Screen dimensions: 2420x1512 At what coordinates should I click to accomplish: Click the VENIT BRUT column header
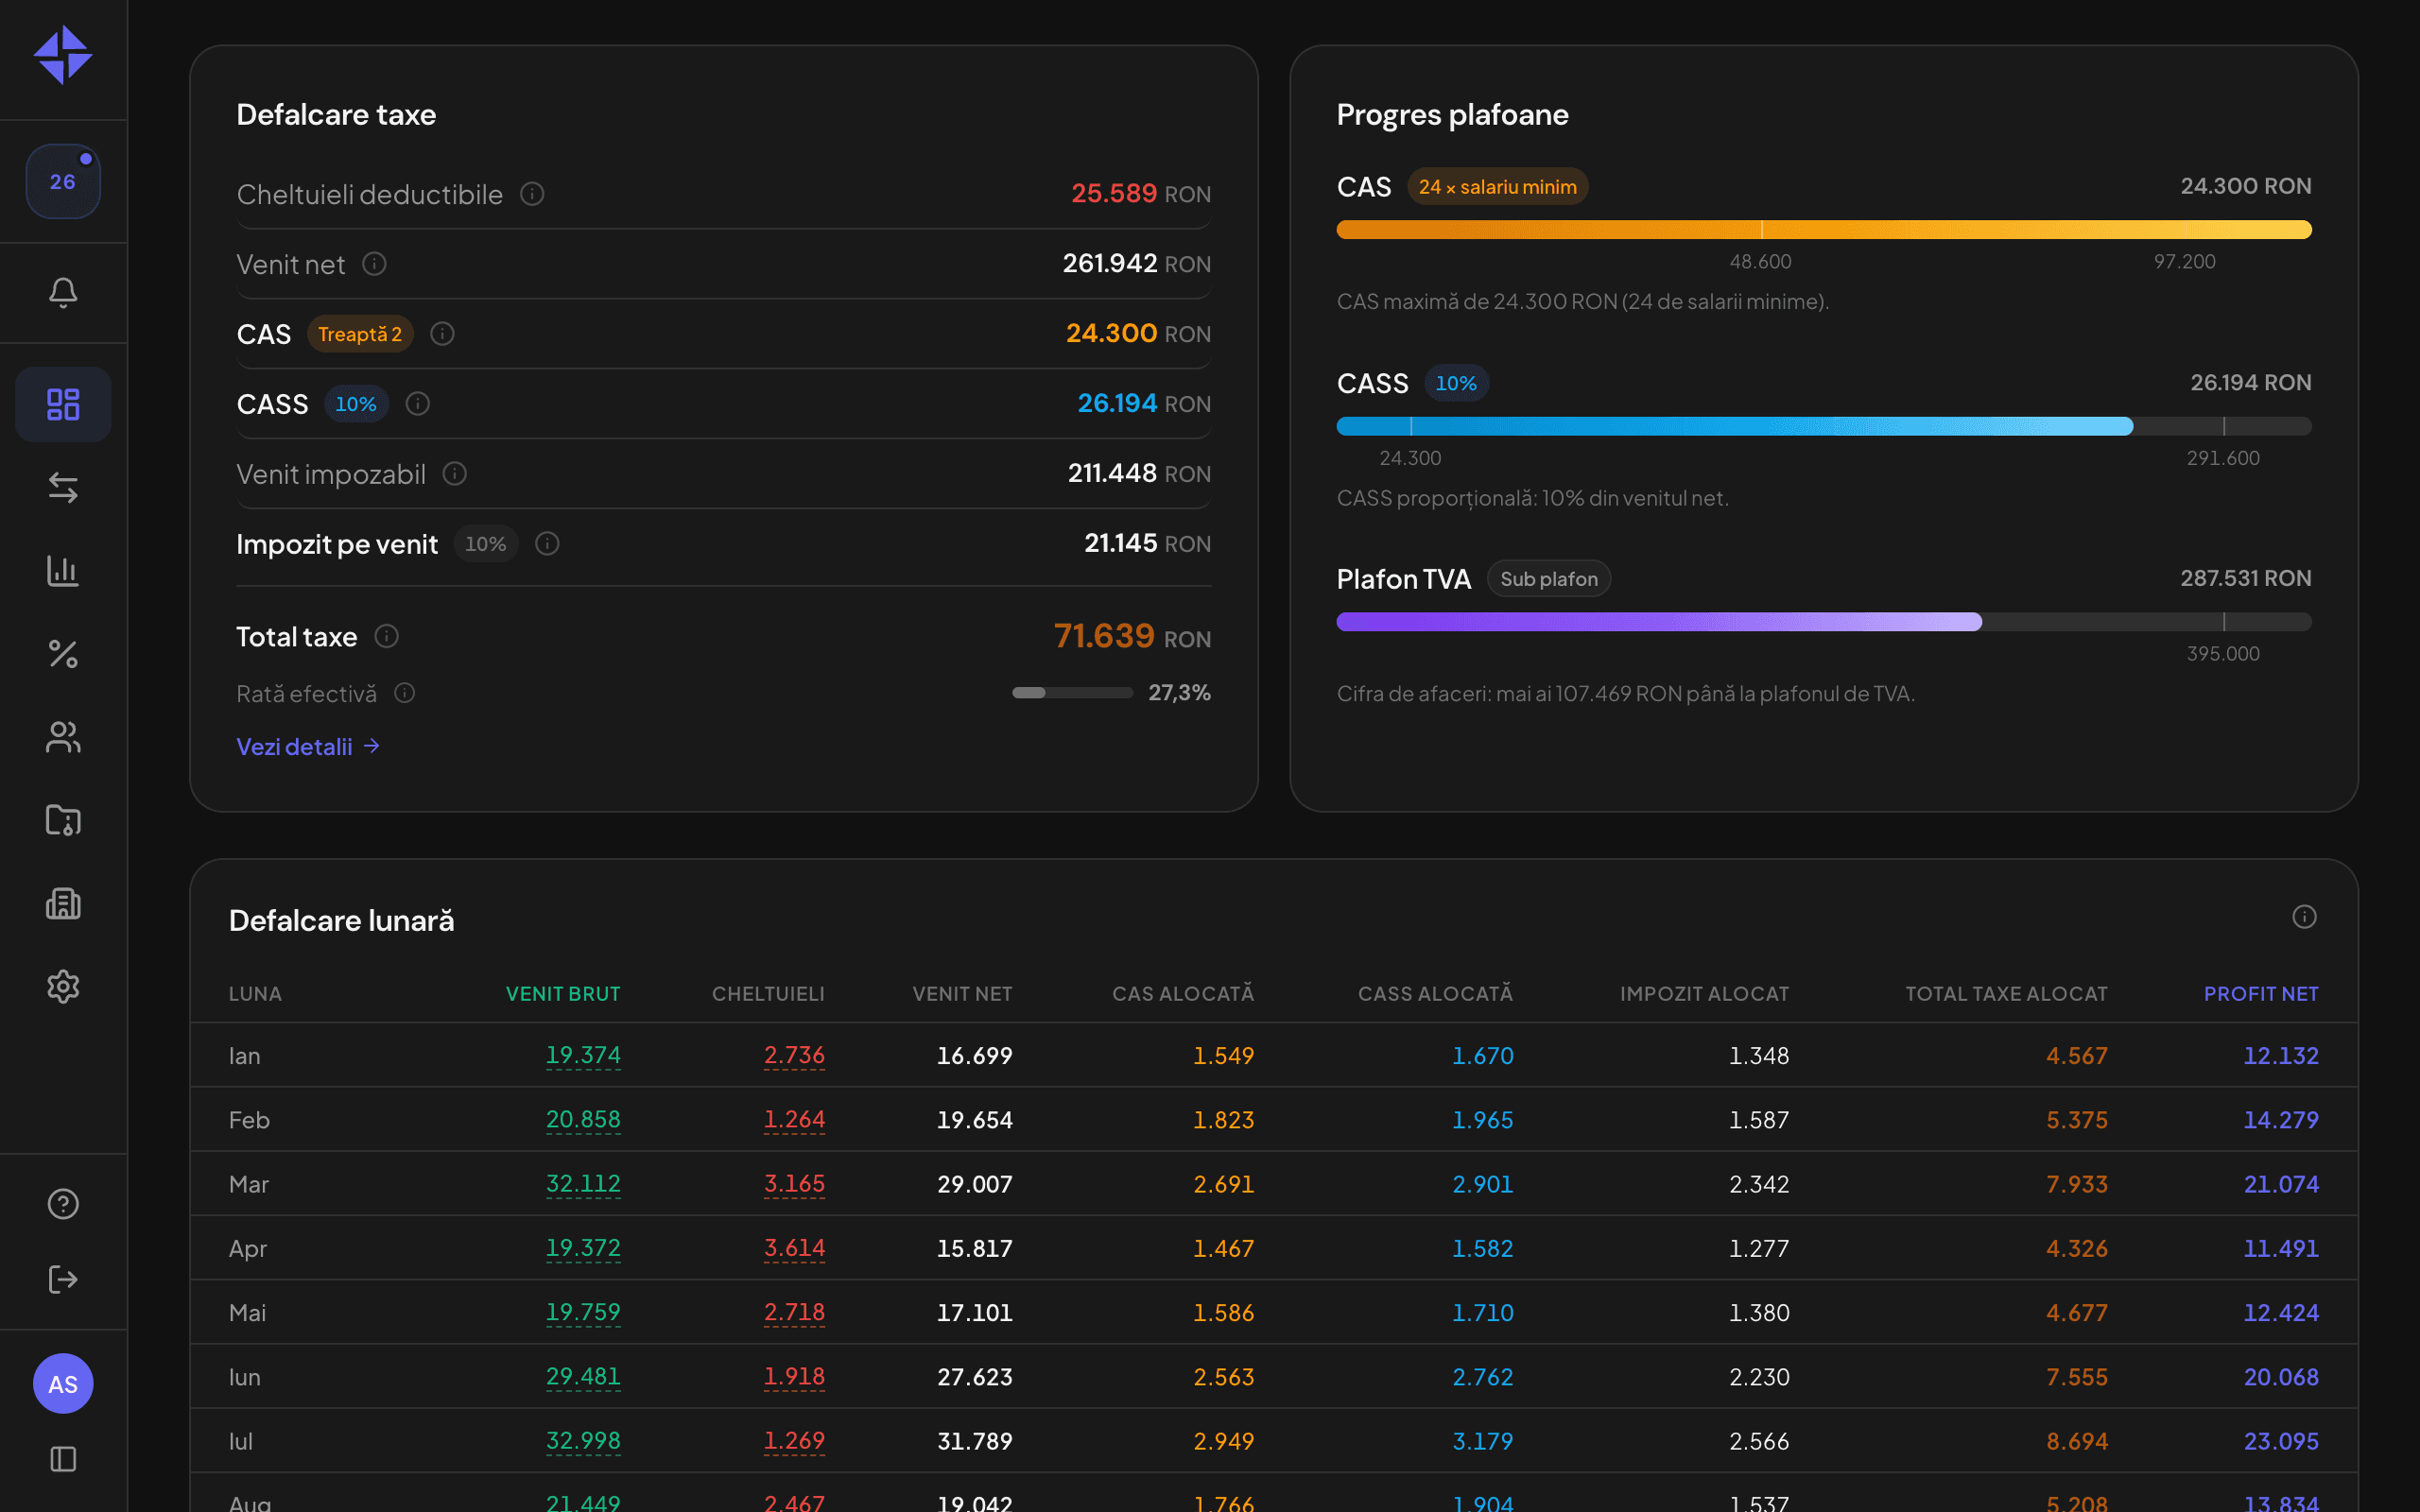coord(563,994)
